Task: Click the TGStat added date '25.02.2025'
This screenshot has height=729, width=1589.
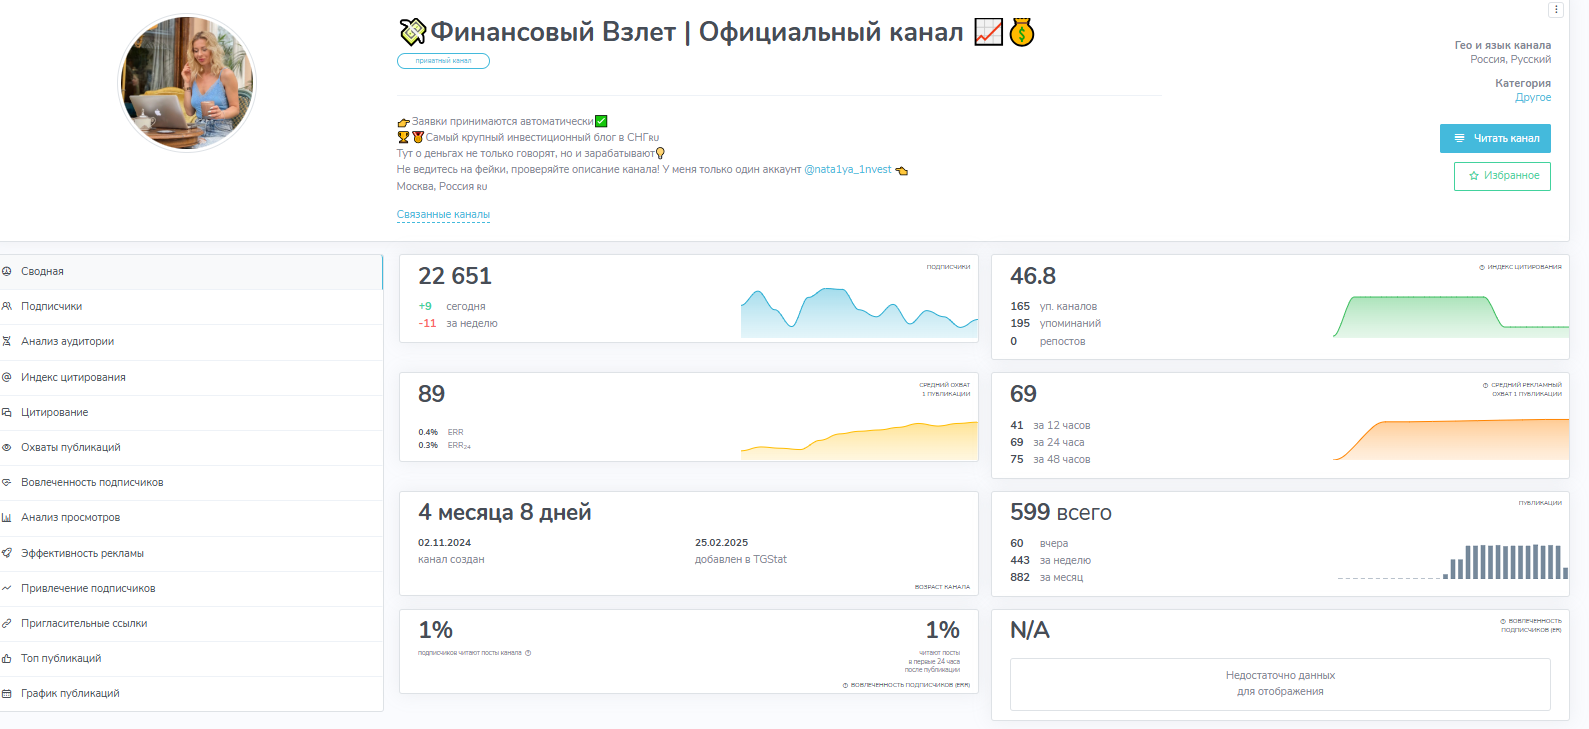Action: click(722, 543)
